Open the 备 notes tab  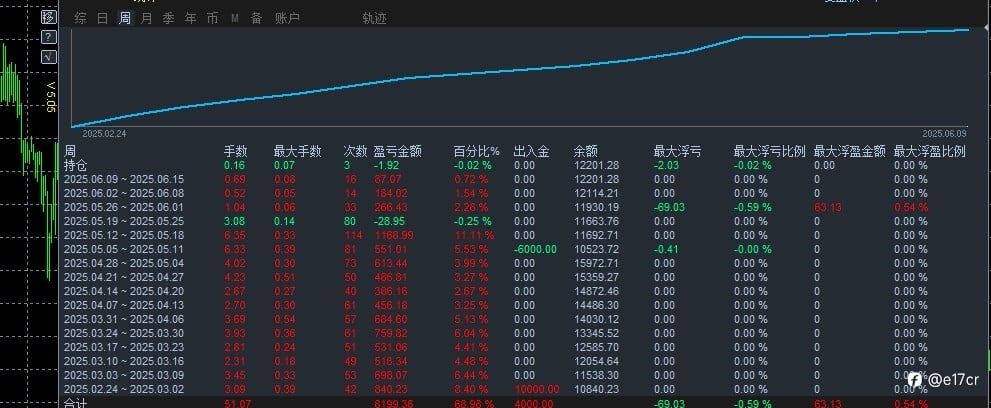(256, 18)
